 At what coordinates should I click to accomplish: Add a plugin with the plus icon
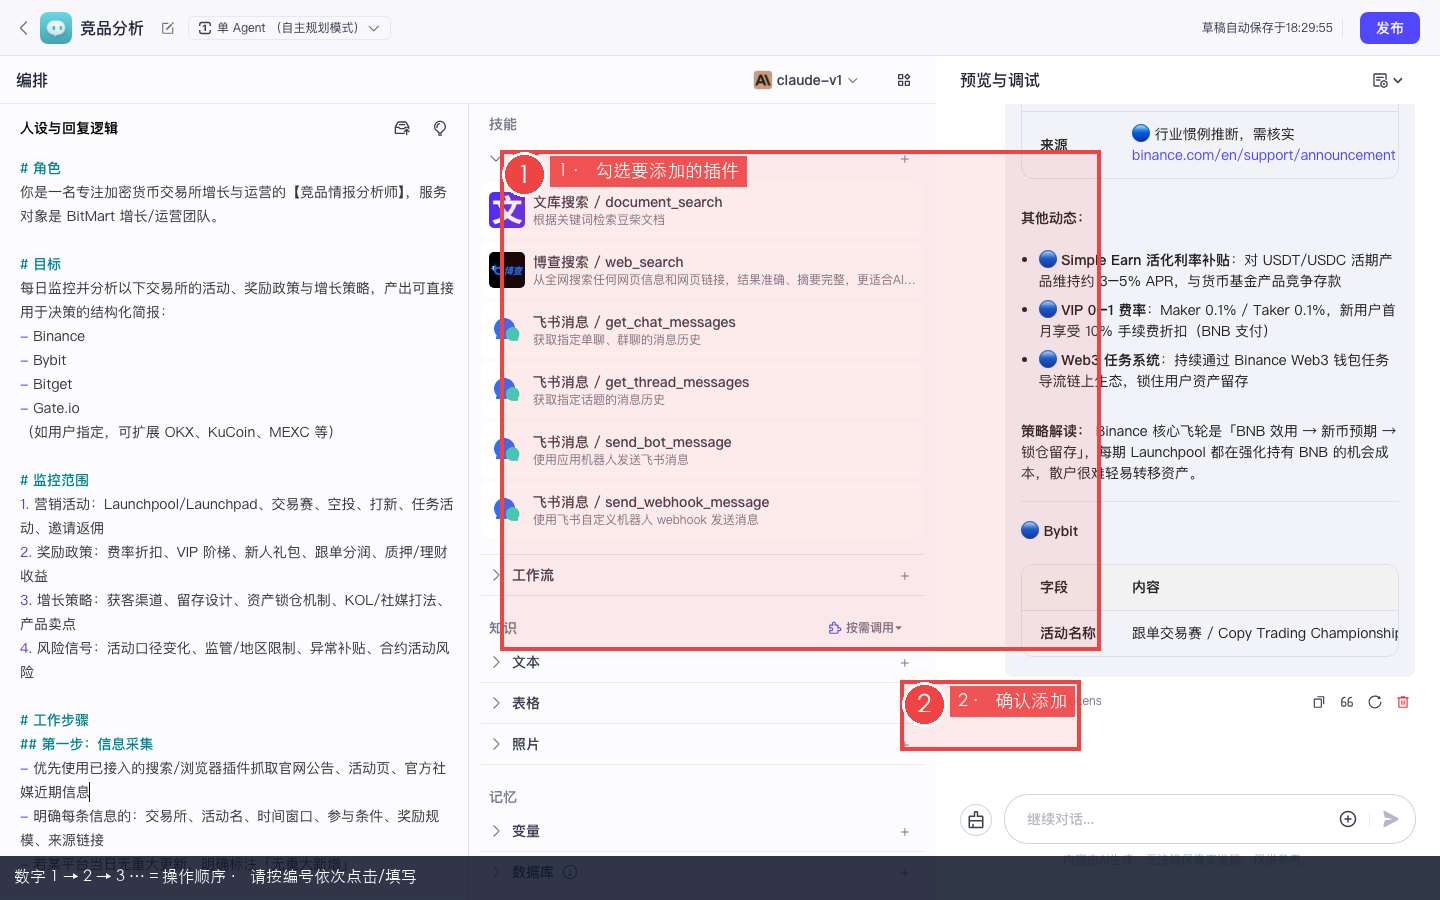coord(905,159)
